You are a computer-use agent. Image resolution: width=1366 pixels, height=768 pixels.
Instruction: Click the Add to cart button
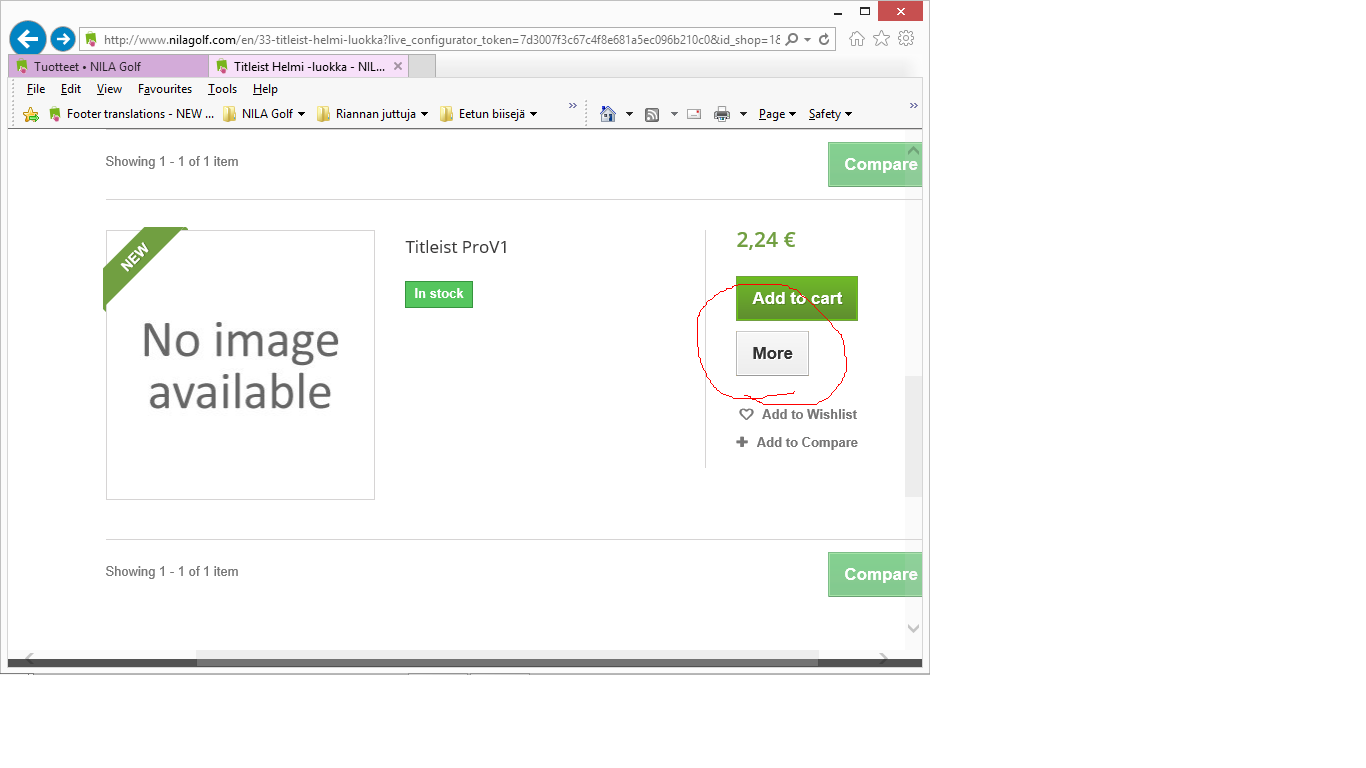(797, 298)
